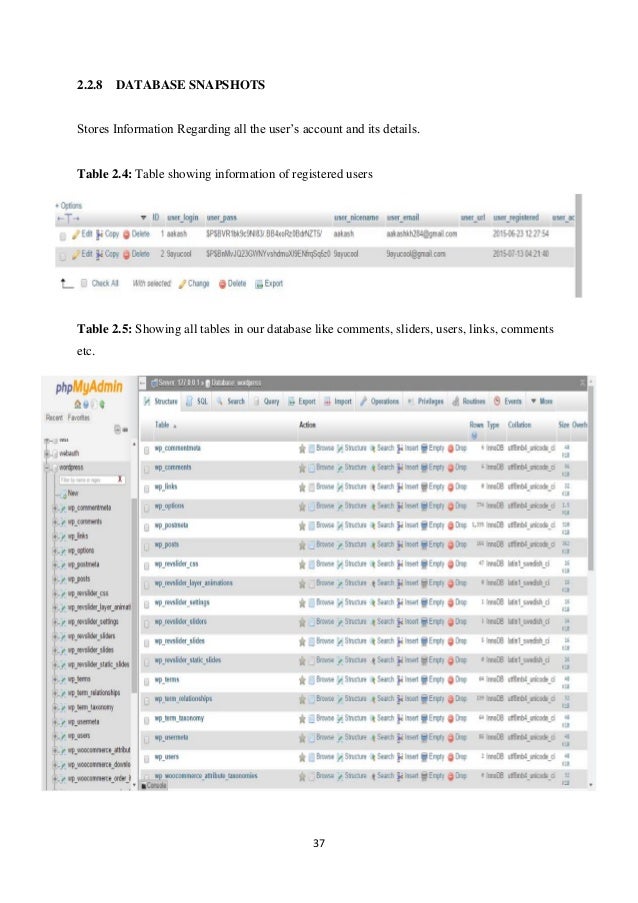This screenshot has height=903, width=638.
Task: Tick checkbox for 9ayucool user row
Action: coord(62,256)
